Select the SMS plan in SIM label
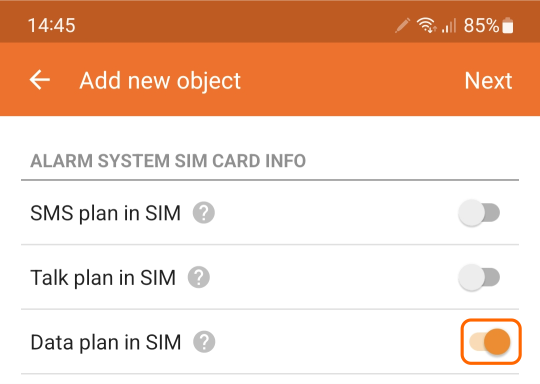Screen dimensions: 540x384 pyautogui.click(x=105, y=213)
